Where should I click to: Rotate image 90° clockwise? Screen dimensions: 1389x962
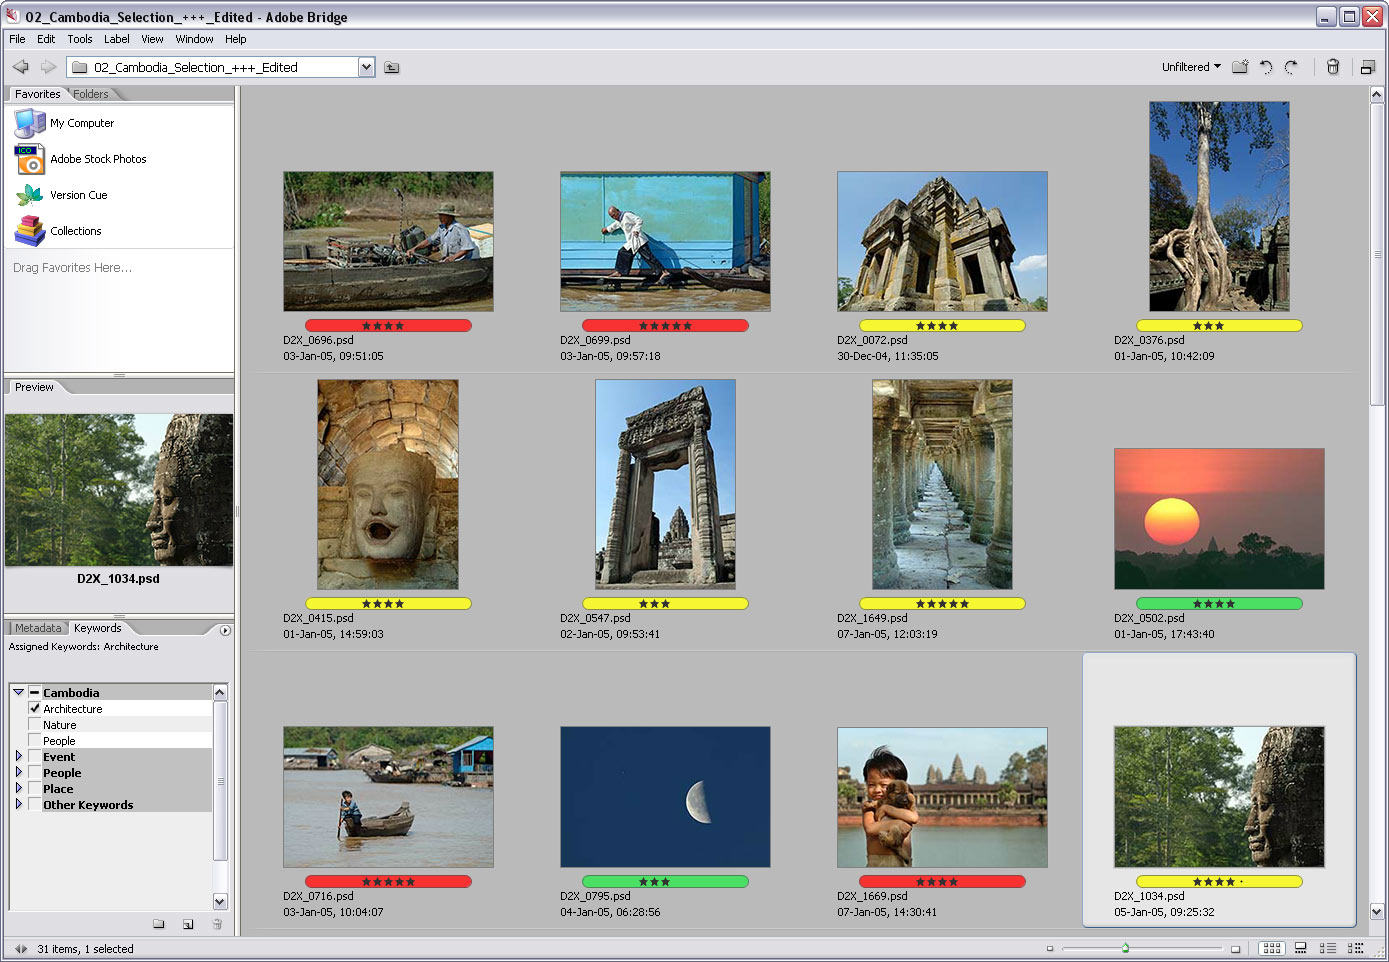pos(1291,67)
